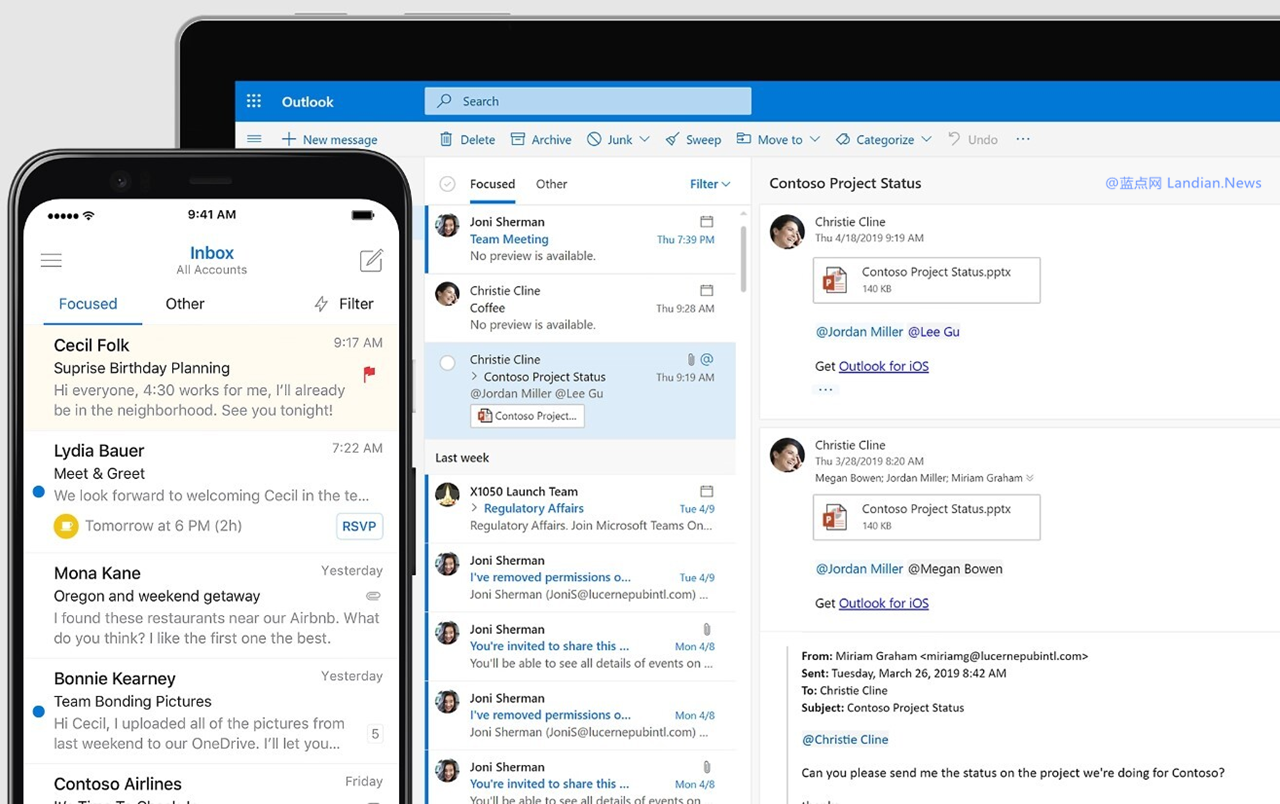Click the Delete trash icon in toolbar

click(x=447, y=139)
